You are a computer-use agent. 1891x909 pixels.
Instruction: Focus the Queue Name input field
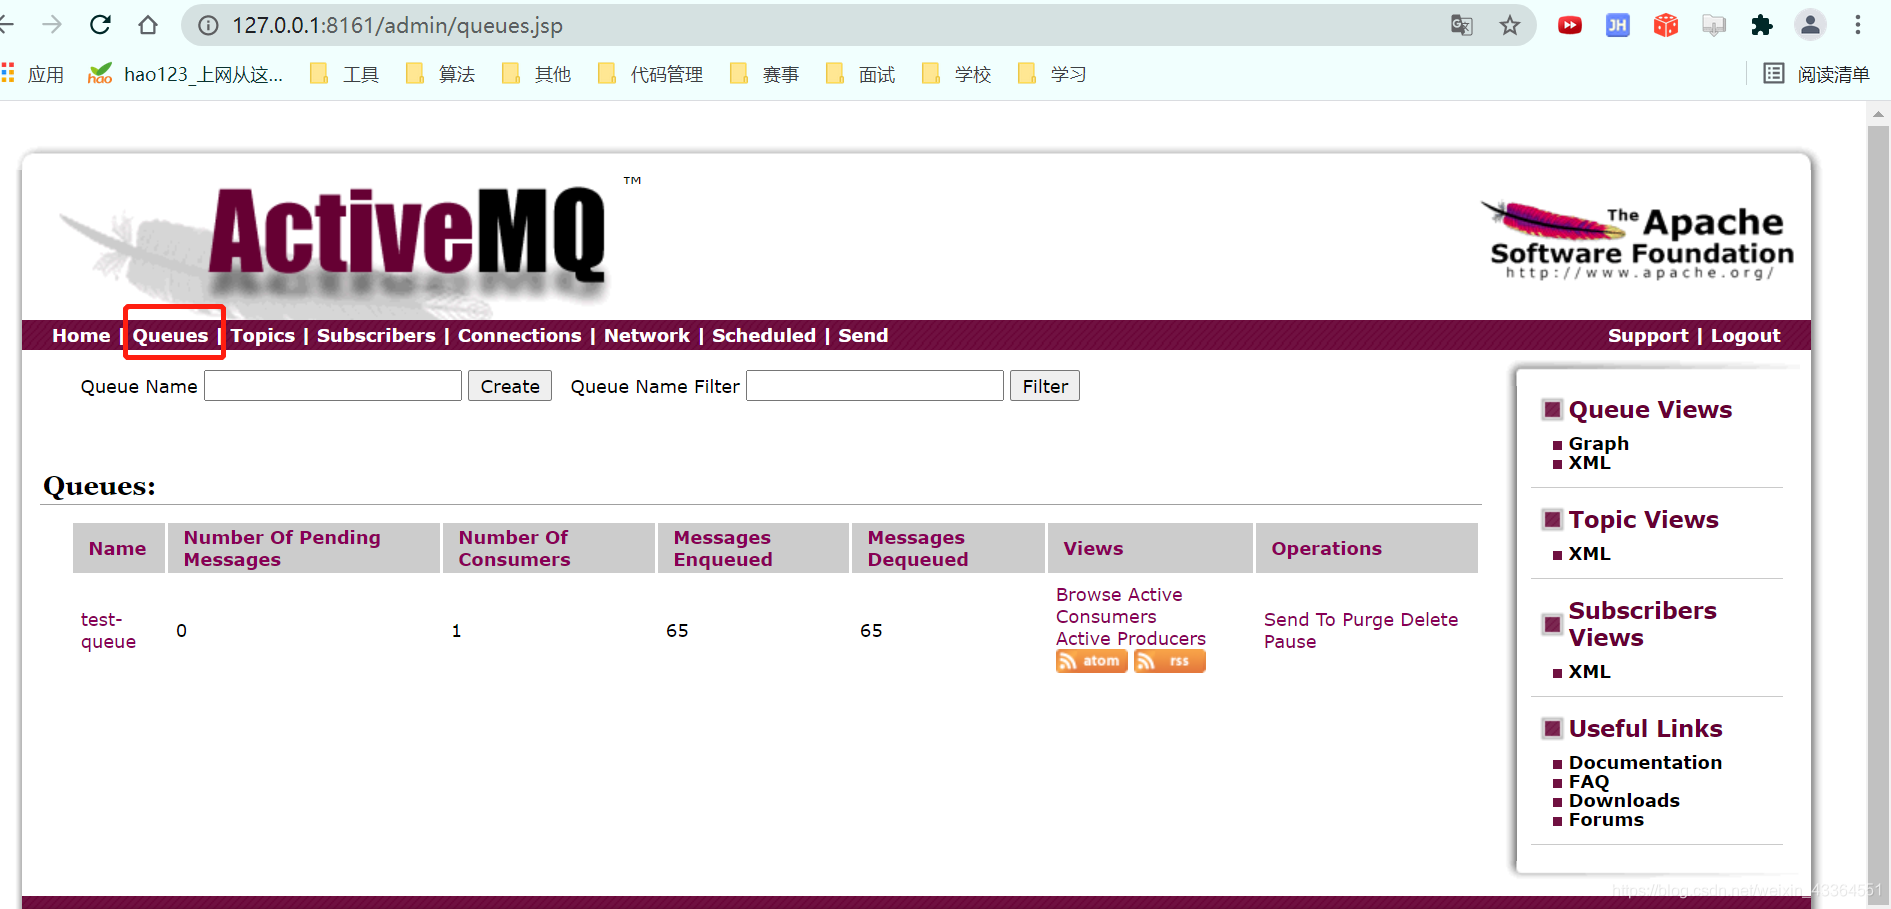[x=333, y=386]
